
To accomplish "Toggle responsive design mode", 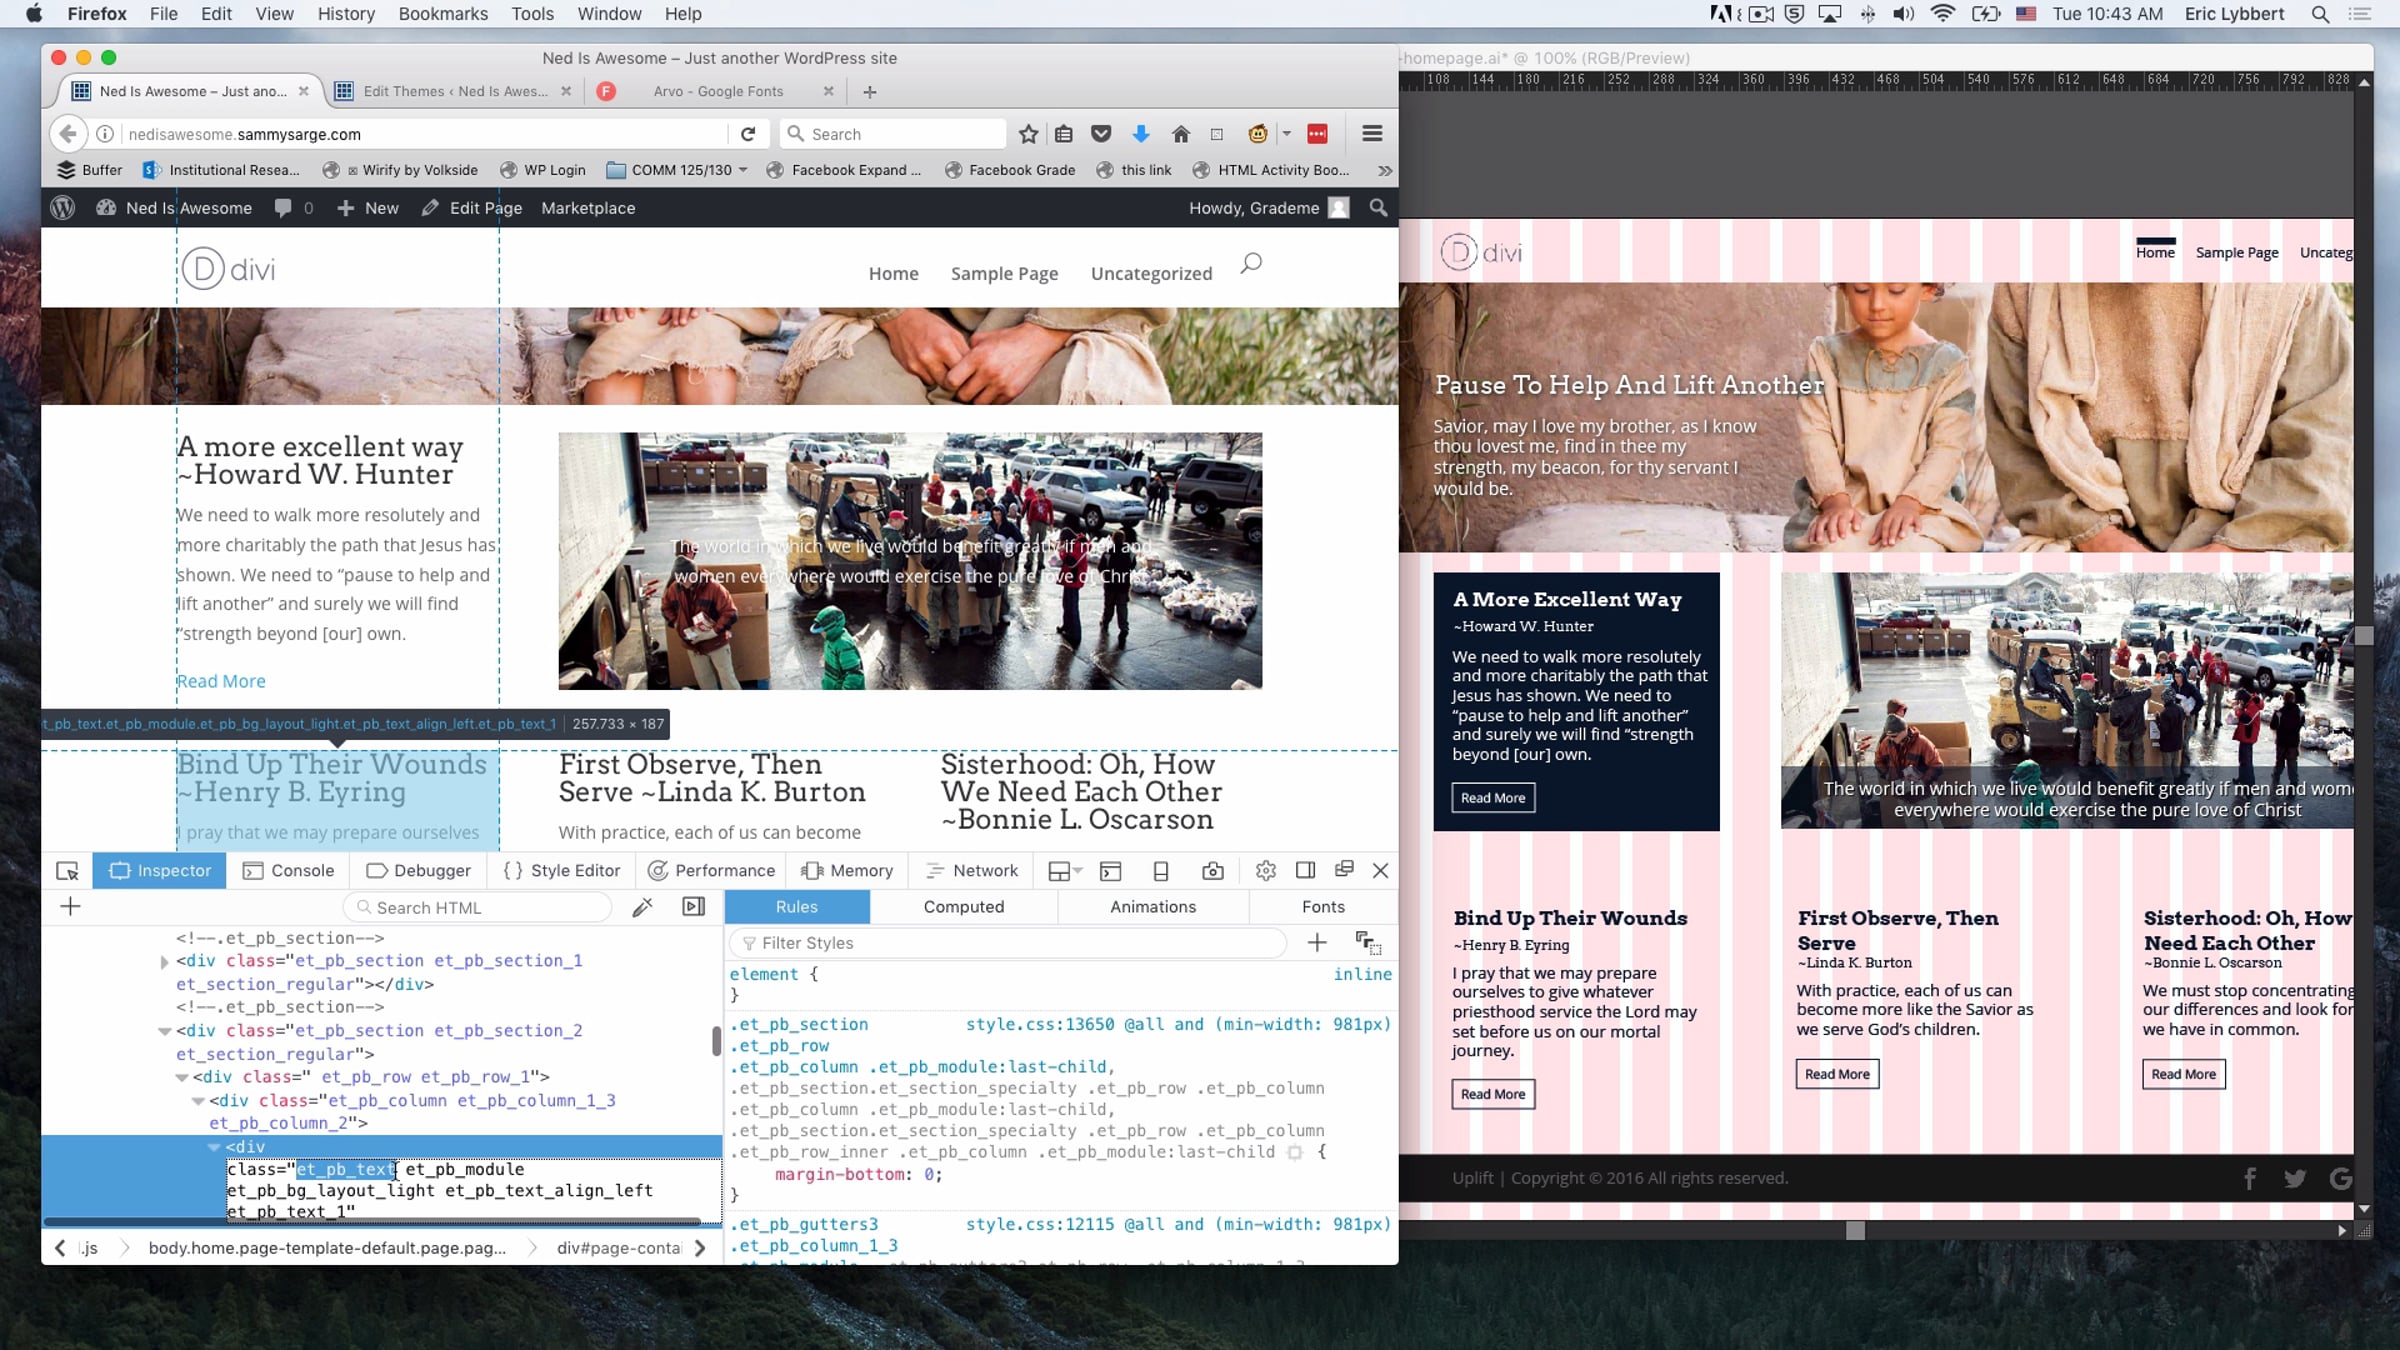I will point(1160,871).
